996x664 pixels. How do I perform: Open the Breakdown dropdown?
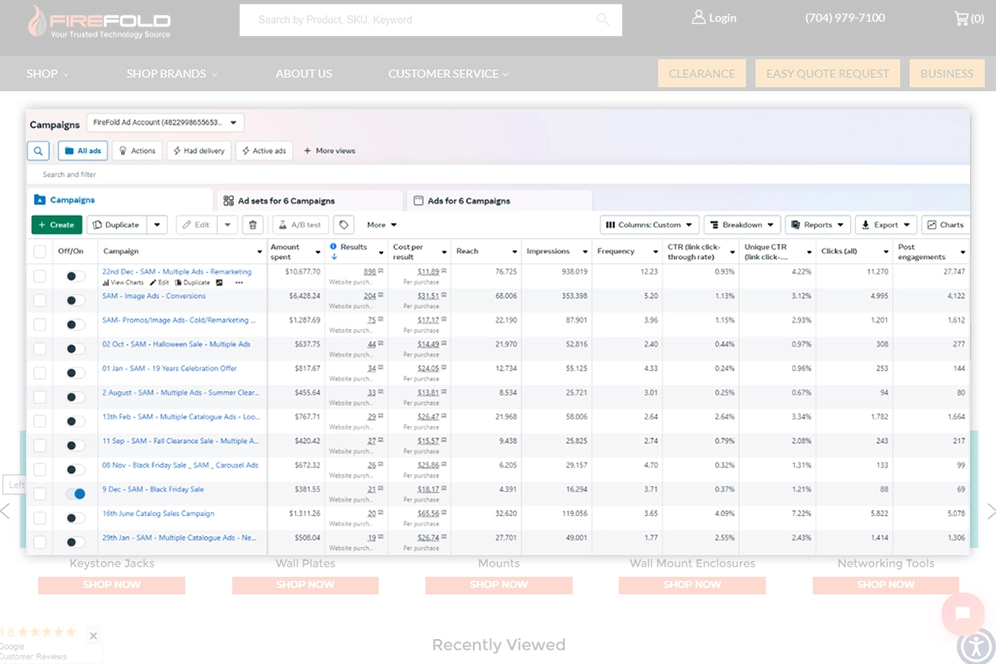[742, 225]
